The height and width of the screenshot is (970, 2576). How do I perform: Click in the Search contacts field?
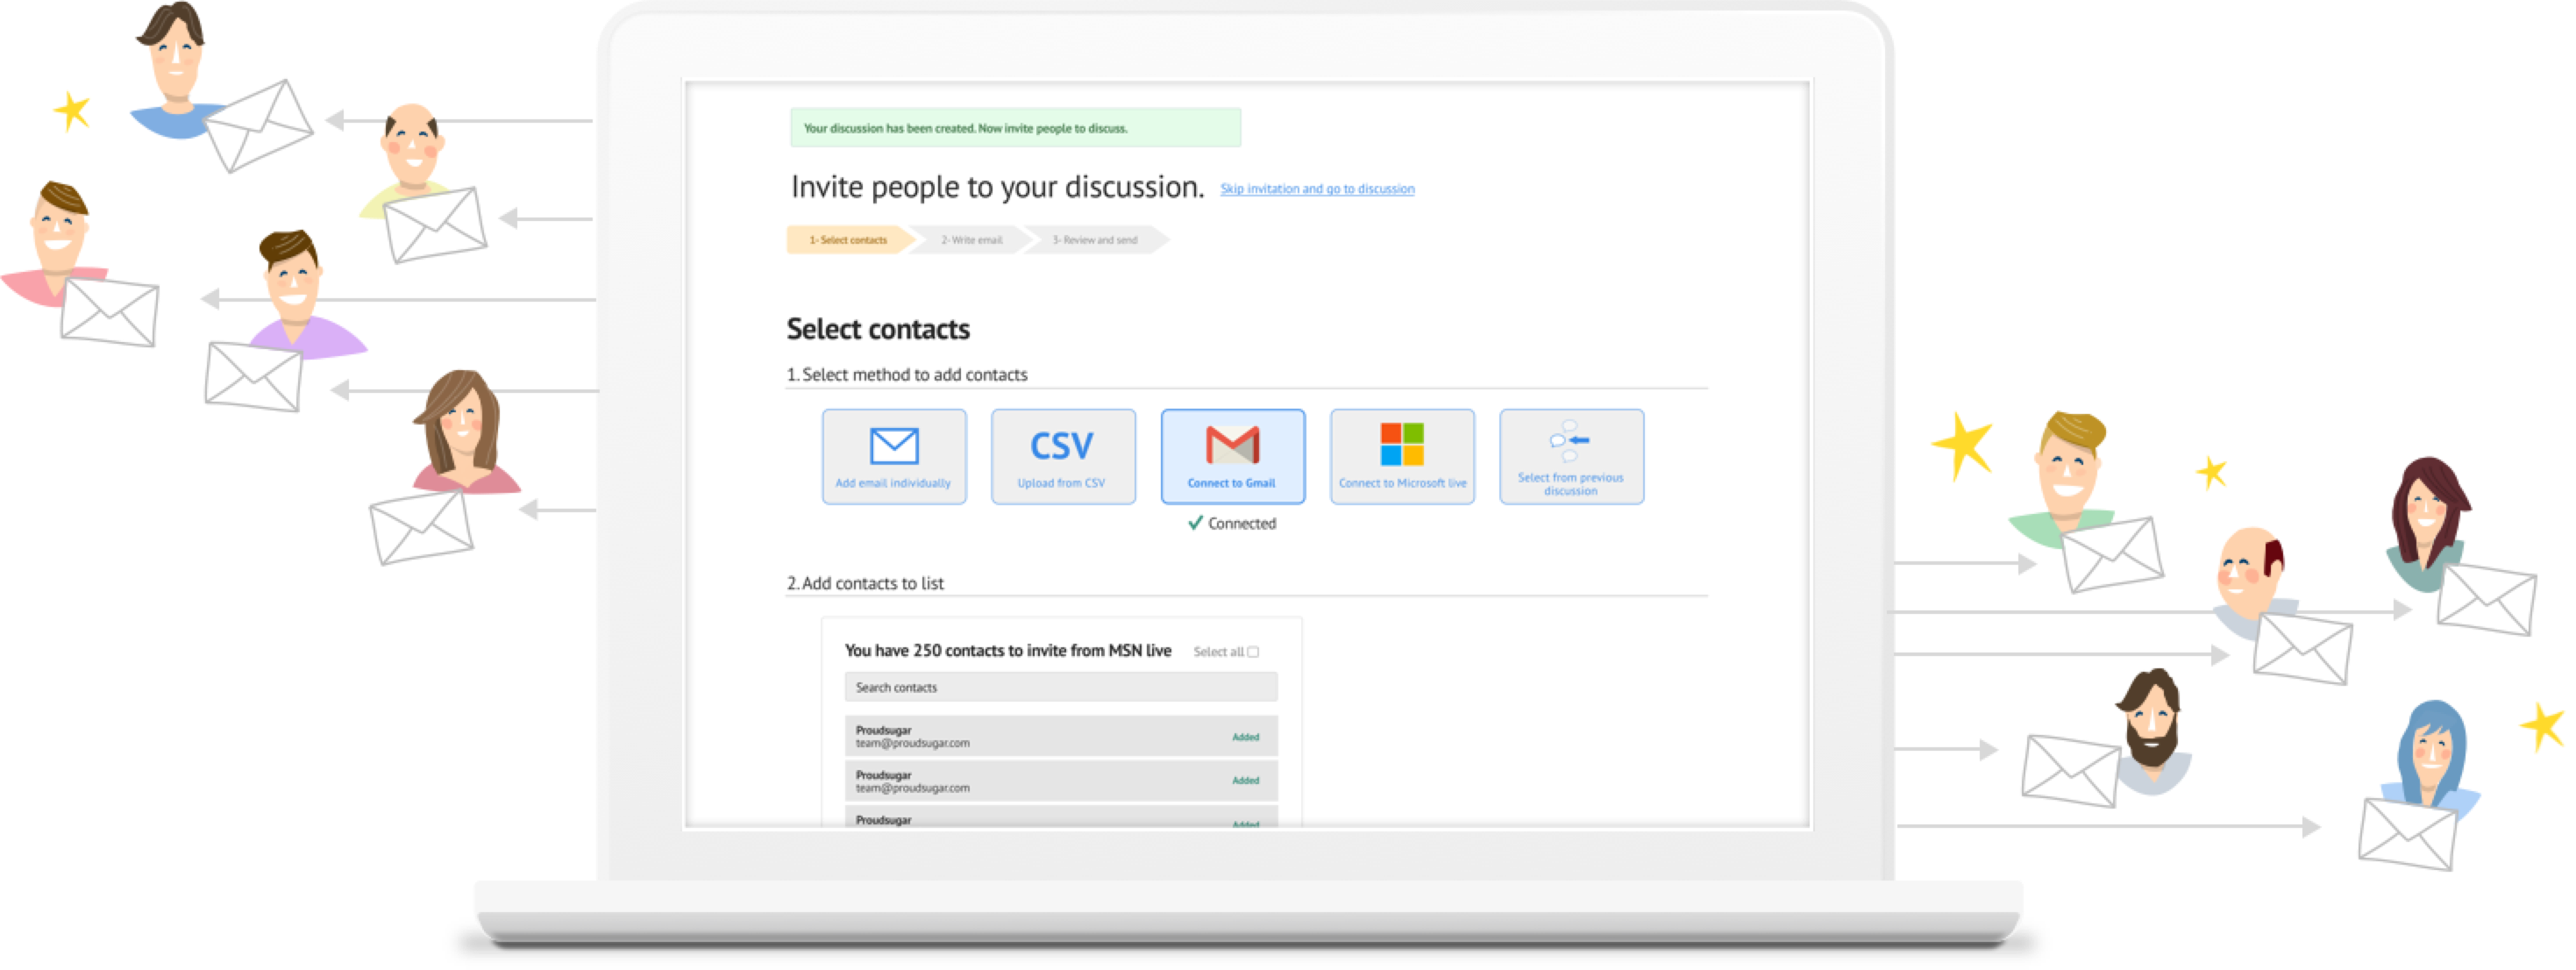[1061, 687]
